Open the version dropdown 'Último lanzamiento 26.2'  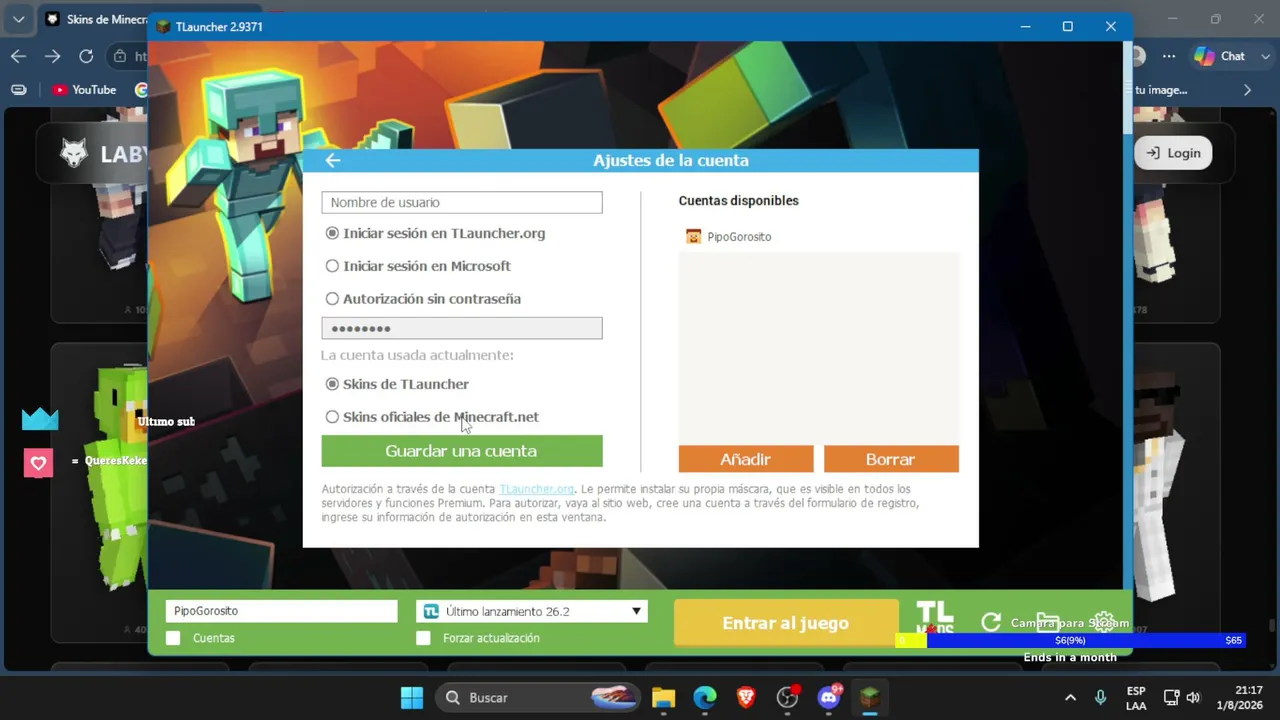[532, 611]
